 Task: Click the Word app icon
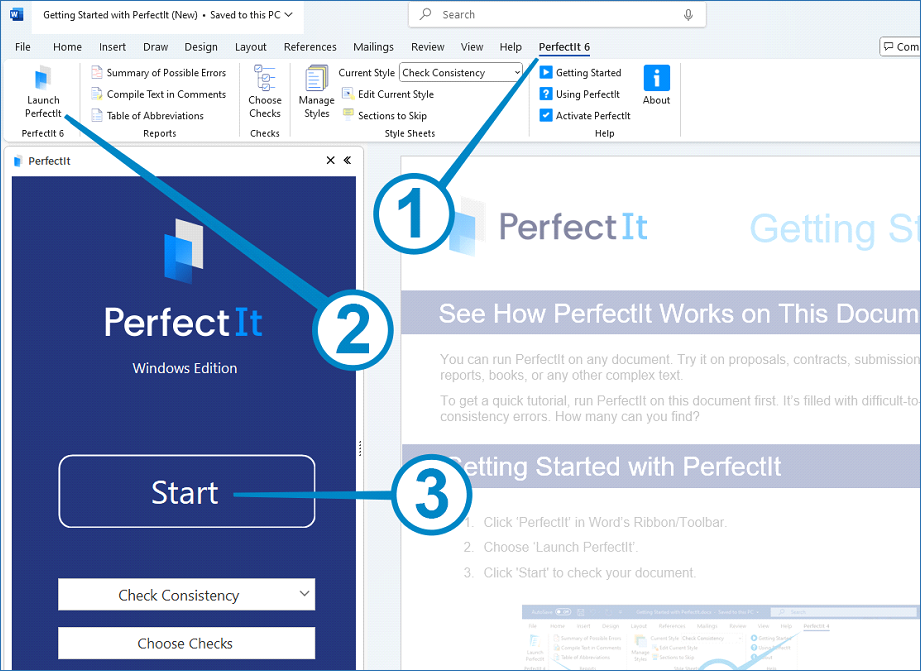pyautogui.click(x=16, y=14)
